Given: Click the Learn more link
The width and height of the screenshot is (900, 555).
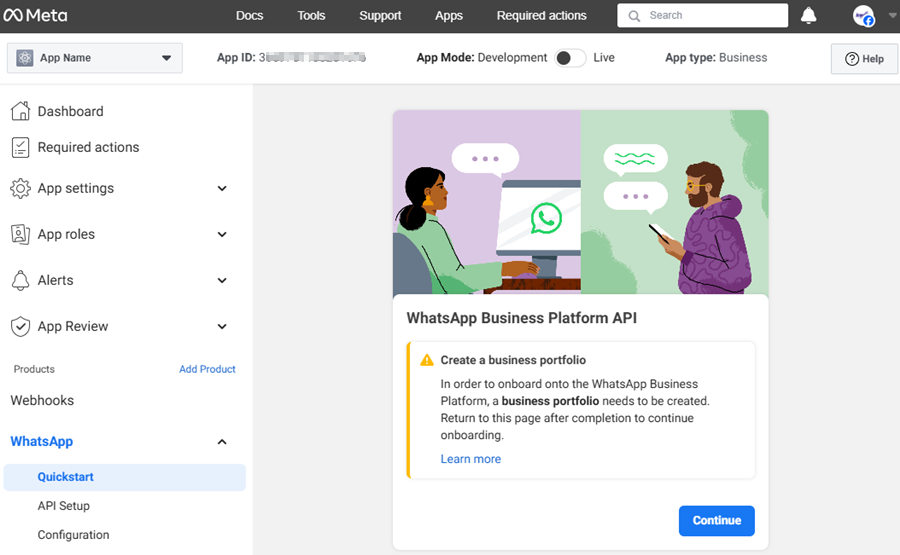Looking at the screenshot, I should click(x=471, y=459).
